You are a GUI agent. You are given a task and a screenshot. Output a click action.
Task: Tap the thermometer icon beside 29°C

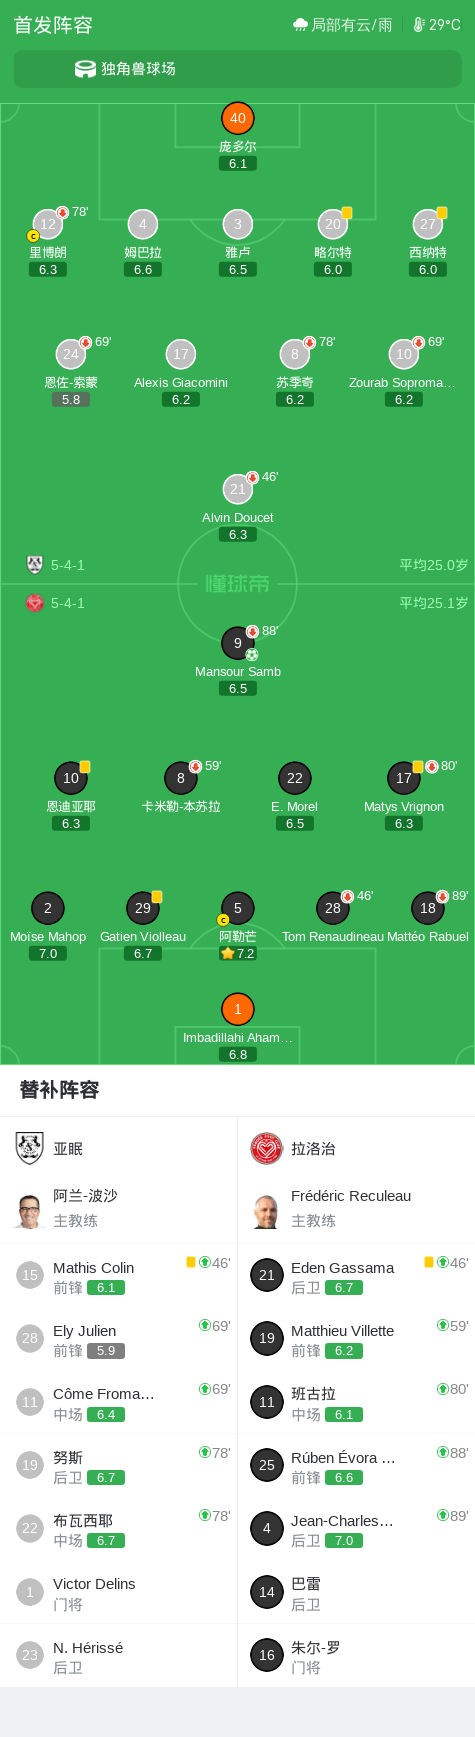coord(419,25)
